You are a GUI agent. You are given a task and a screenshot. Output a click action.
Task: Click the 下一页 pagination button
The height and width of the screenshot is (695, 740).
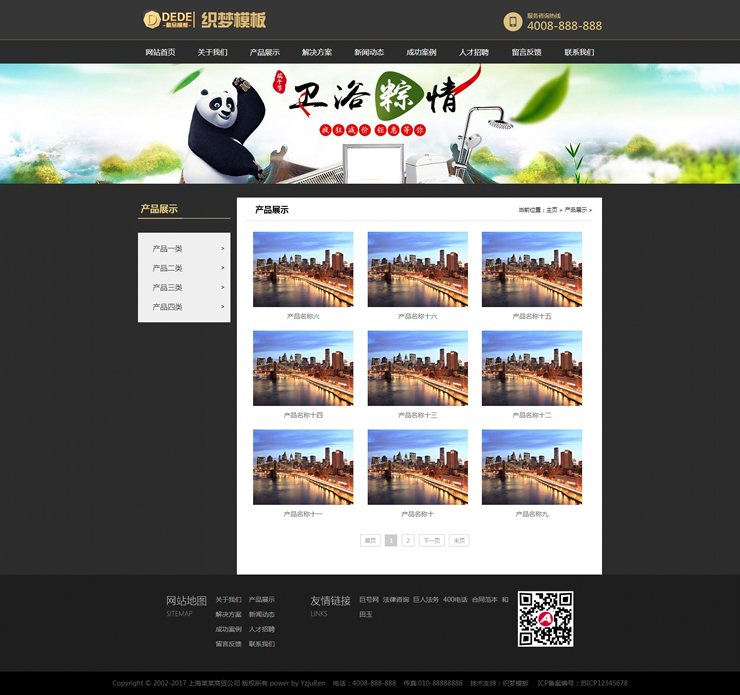point(431,540)
